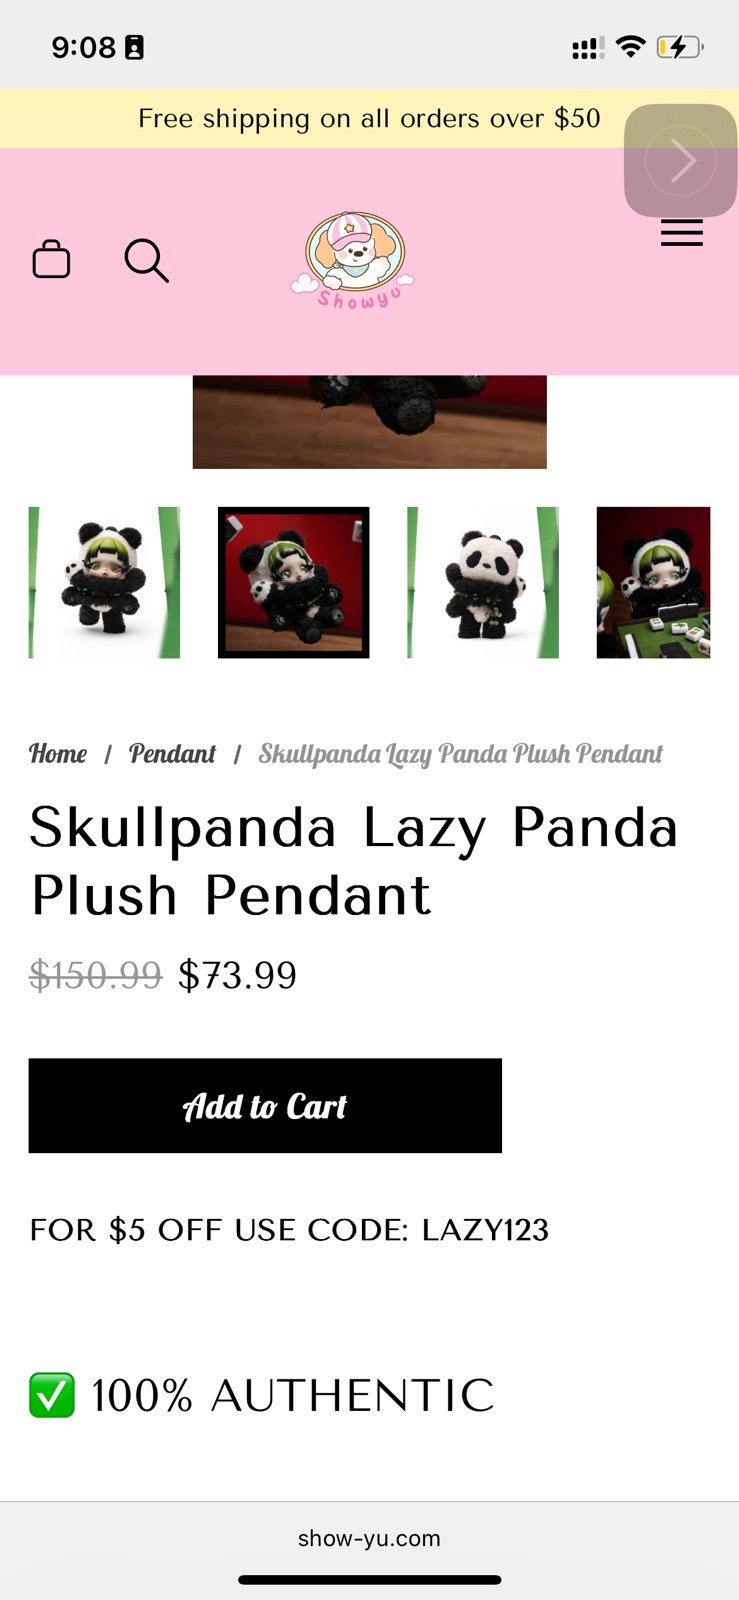Select the plain panda plush thumbnail

[483, 582]
